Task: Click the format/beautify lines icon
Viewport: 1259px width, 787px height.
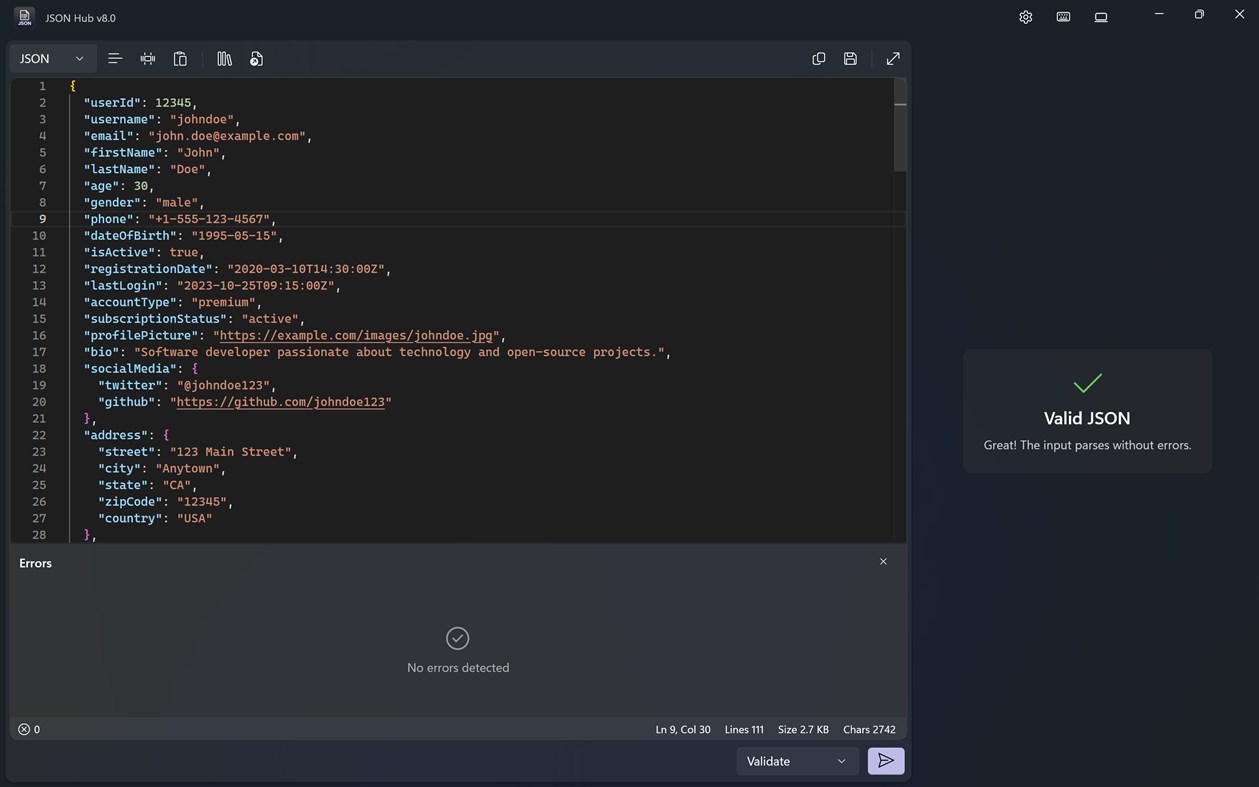Action: click(115, 59)
